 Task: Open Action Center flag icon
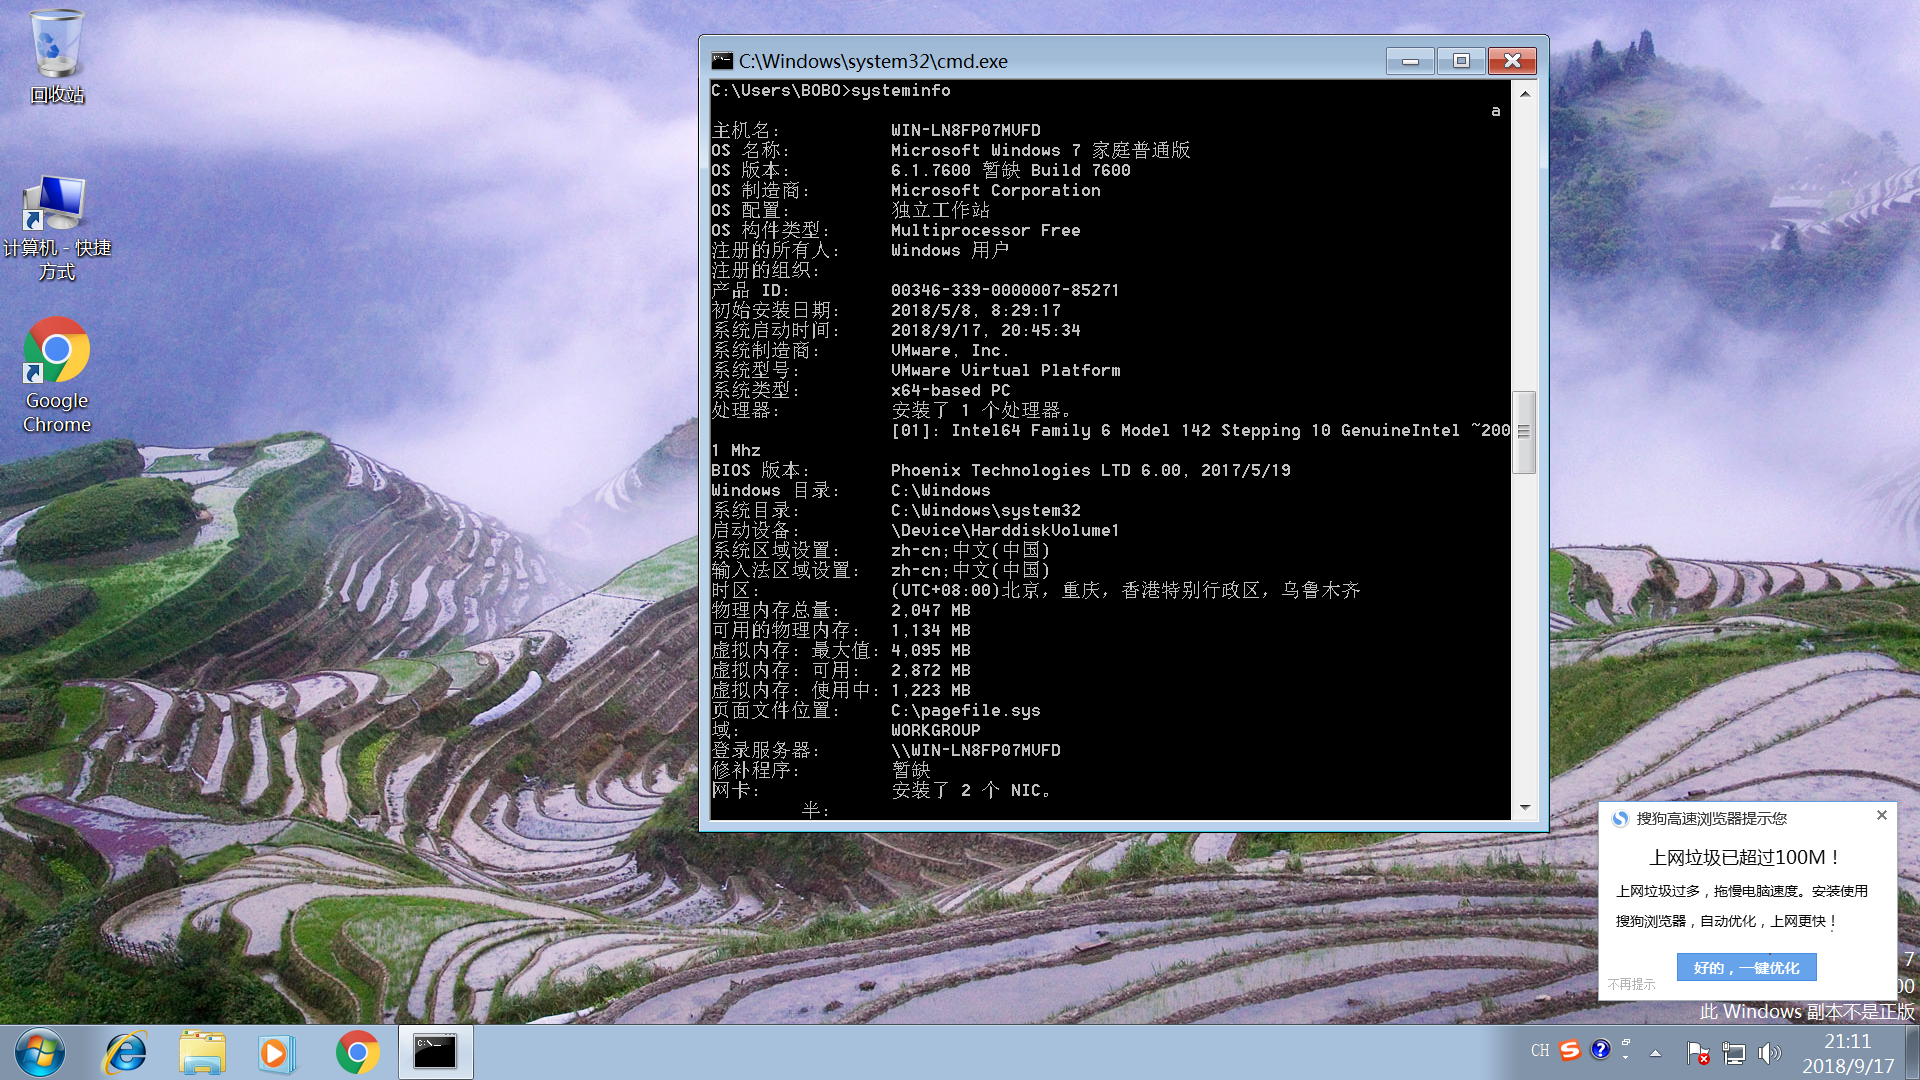point(1697,1052)
